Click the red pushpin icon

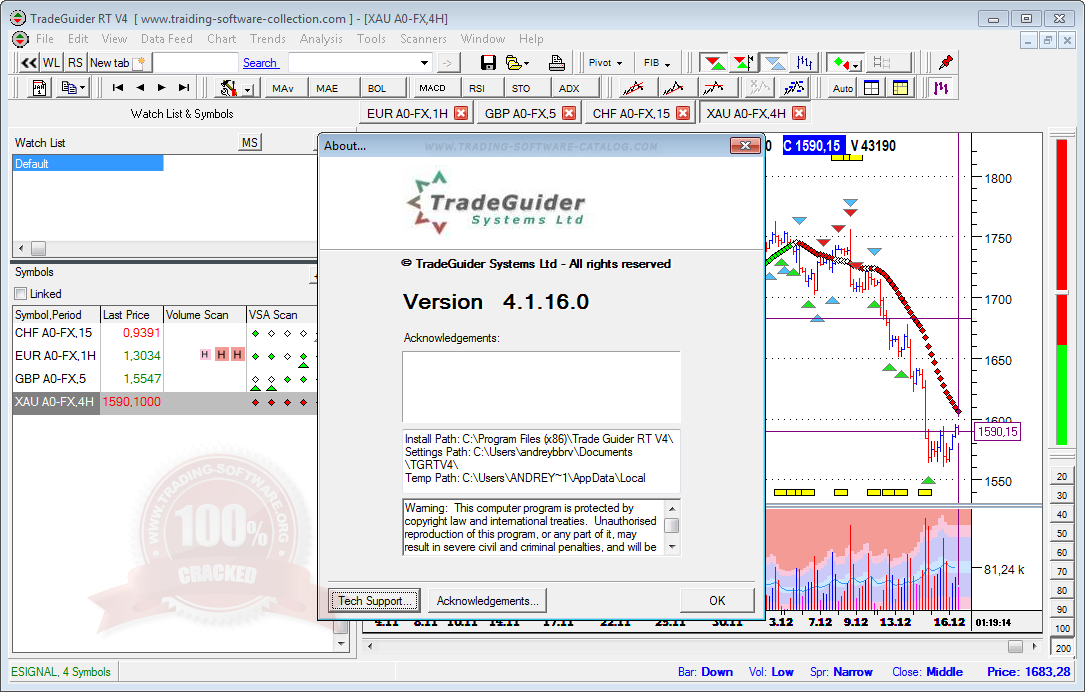(945, 62)
